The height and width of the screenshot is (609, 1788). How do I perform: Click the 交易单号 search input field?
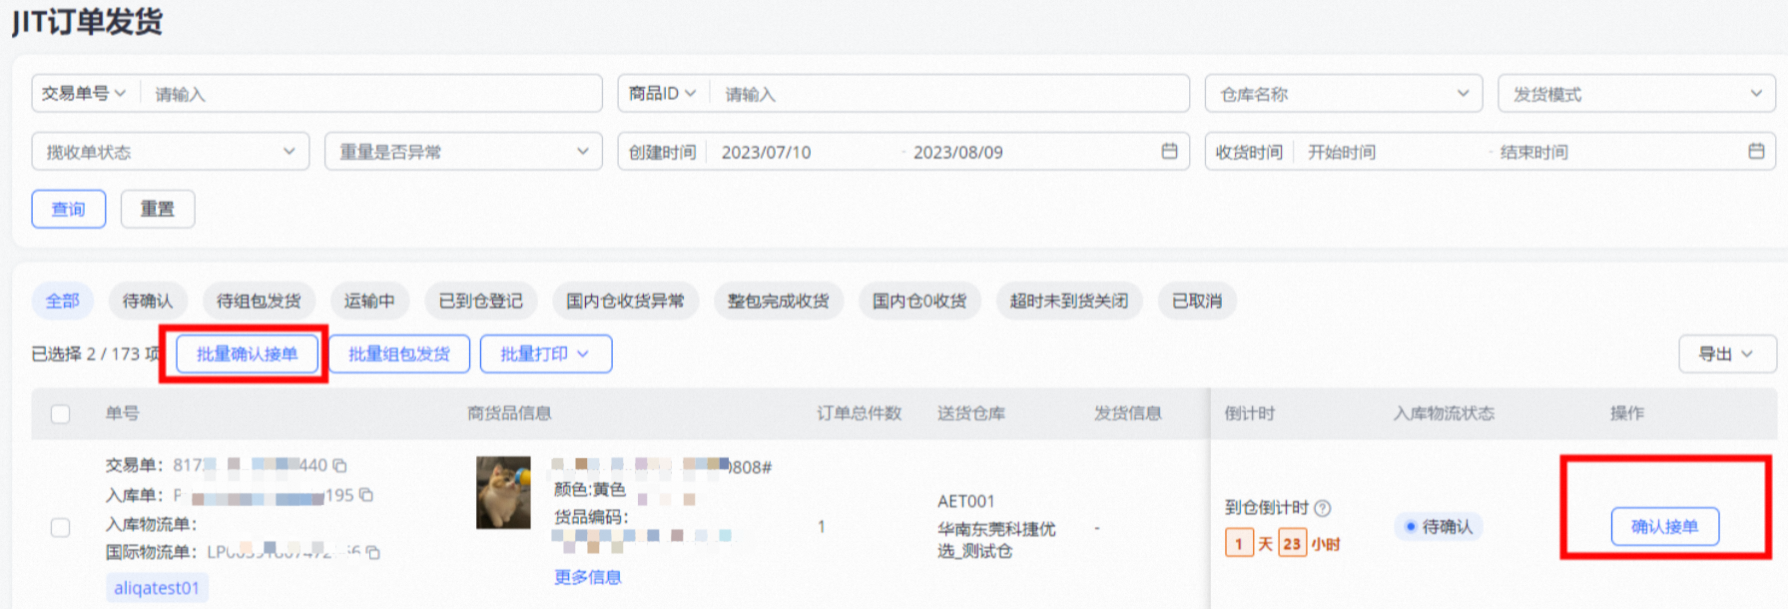pyautogui.click(x=370, y=94)
